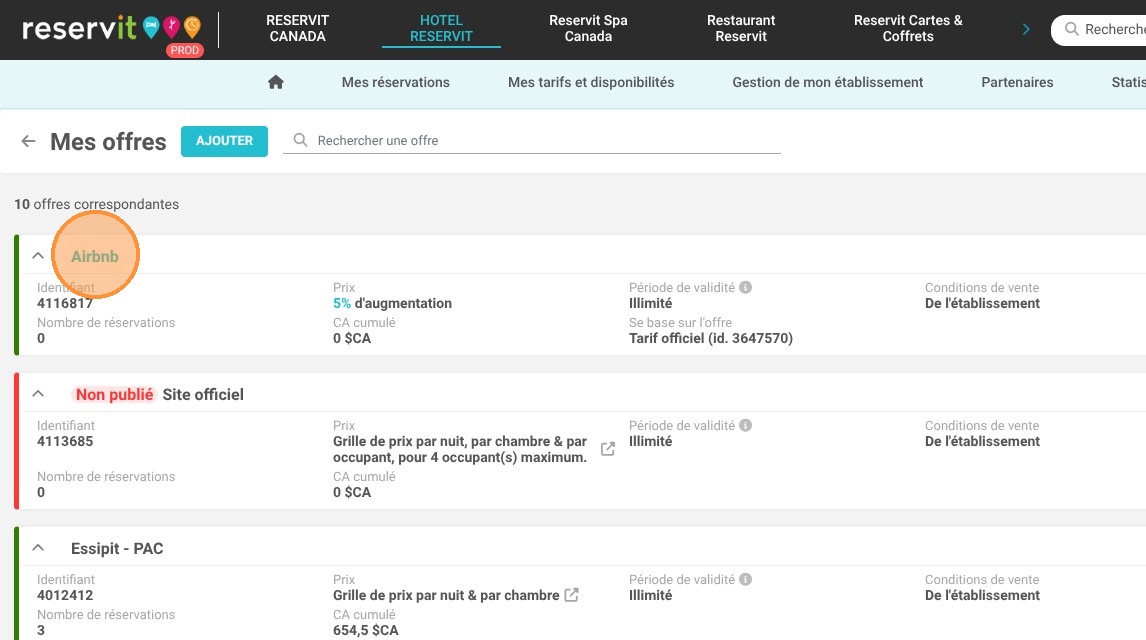Open Reservit Cartes & Coffrets tab

click(908, 28)
